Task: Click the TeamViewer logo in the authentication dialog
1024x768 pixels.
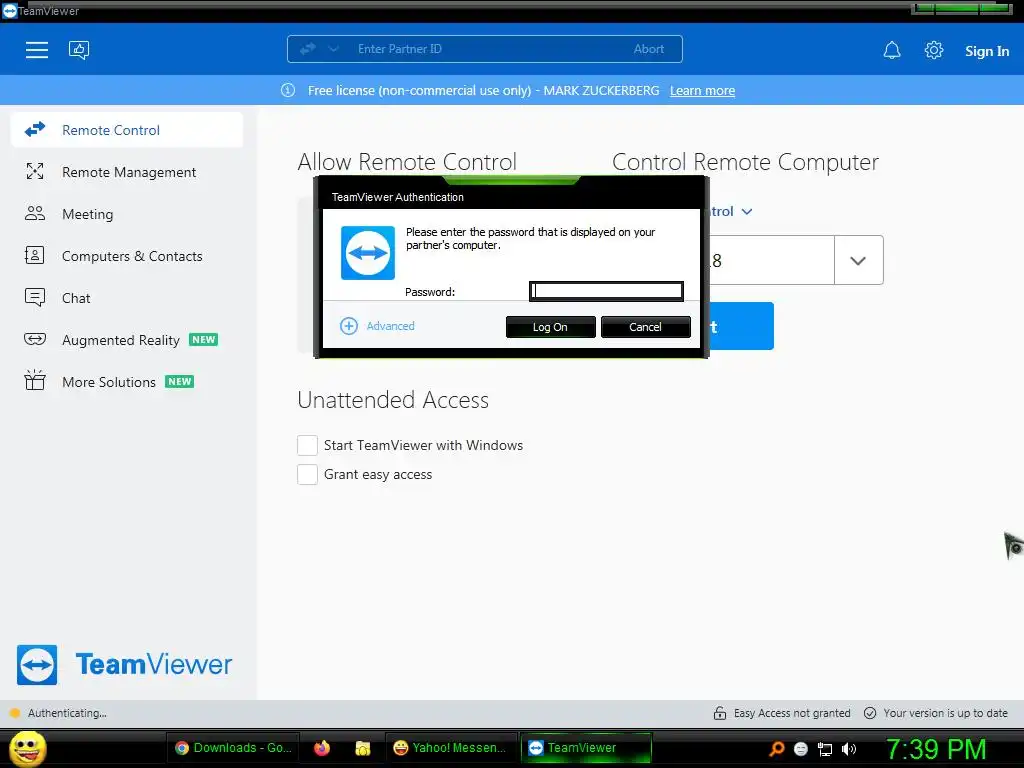Action: pos(368,253)
